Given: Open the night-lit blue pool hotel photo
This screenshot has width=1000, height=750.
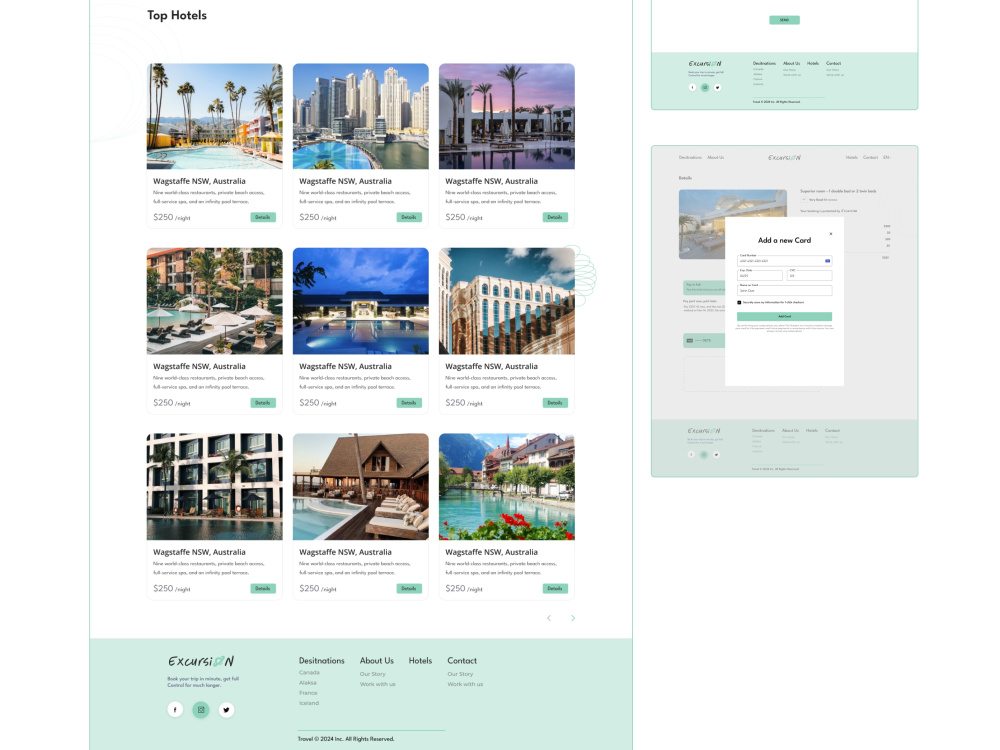Looking at the screenshot, I should click(x=360, y=301).
